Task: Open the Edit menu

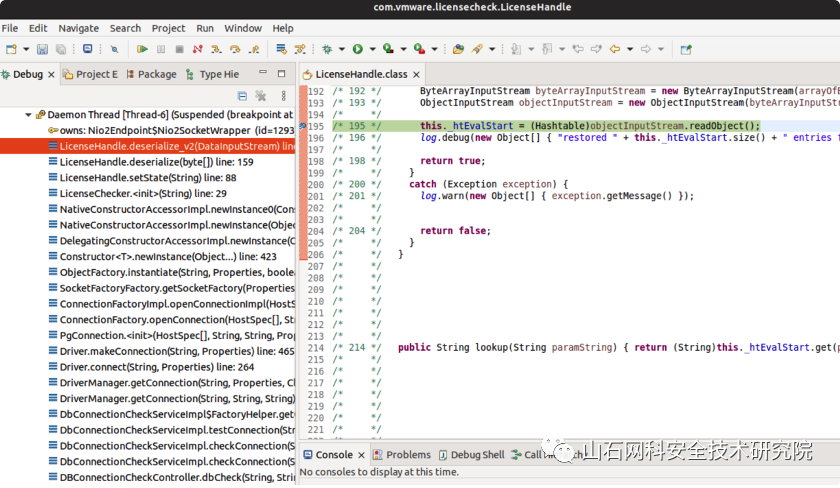Action: point(38,28)
